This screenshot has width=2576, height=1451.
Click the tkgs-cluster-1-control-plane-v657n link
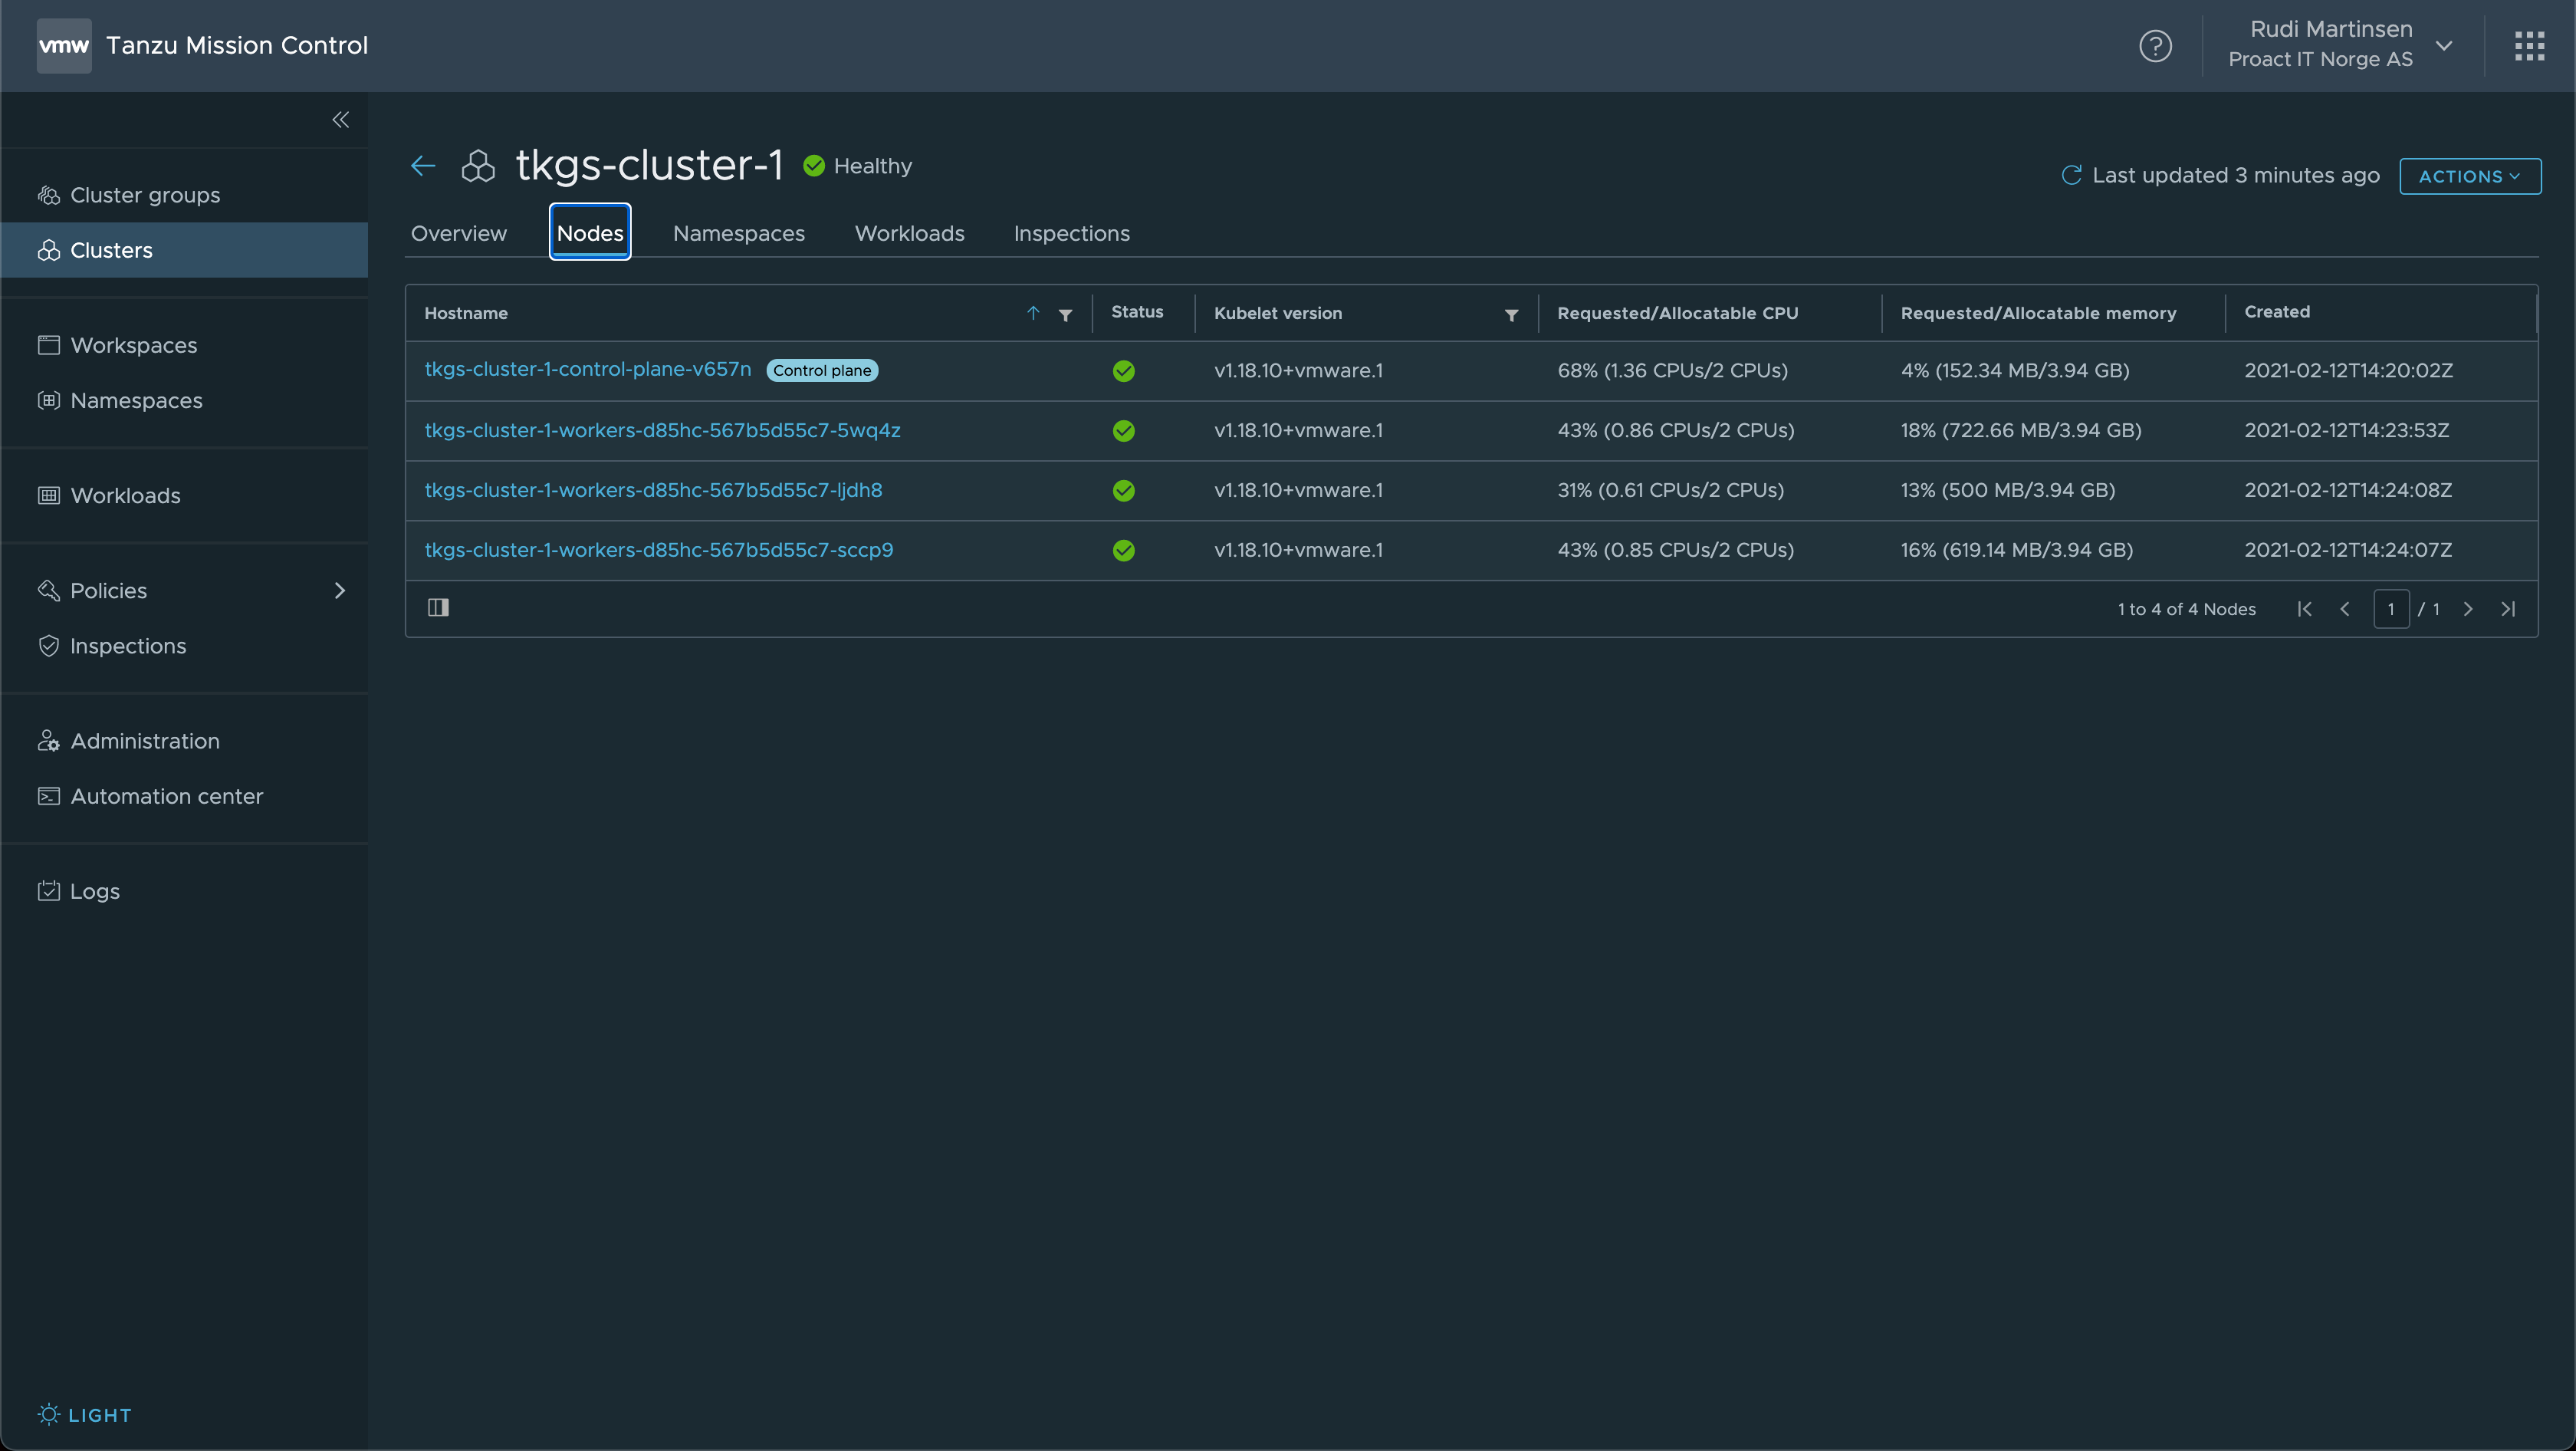[587, 368]
